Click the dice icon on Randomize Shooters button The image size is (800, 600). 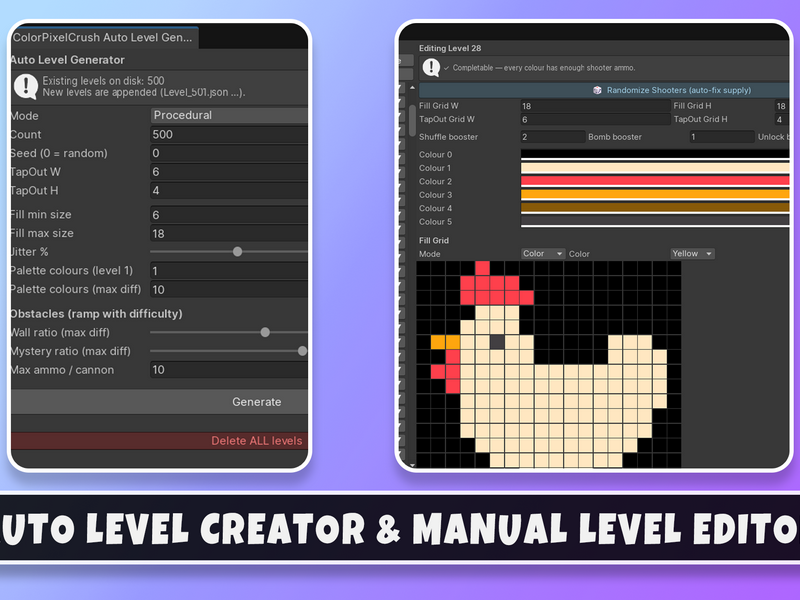click(597, 90)
